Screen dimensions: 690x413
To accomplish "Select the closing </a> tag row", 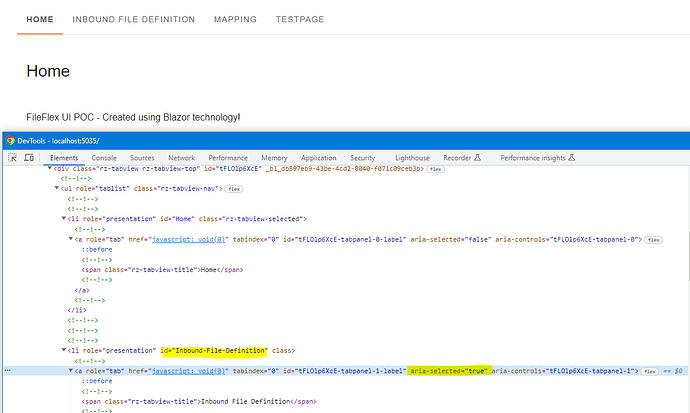I will pyautogui.click(x=82, y=290).
